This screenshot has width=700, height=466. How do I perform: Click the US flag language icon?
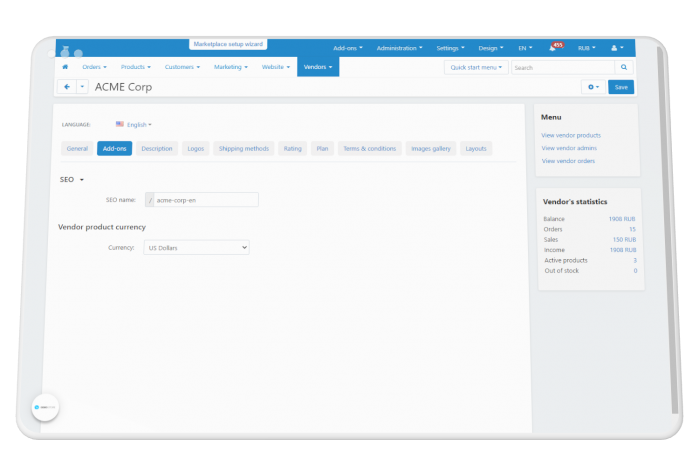tap(120, 124)
